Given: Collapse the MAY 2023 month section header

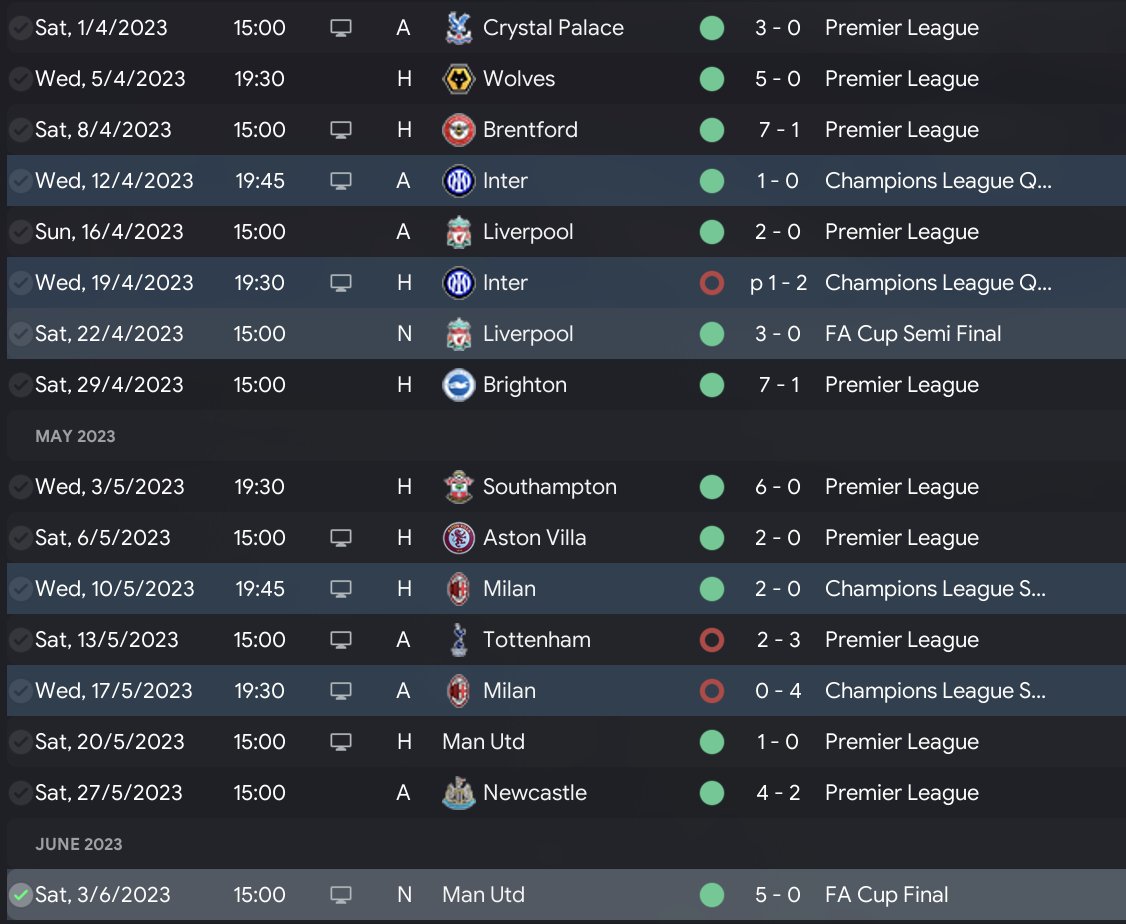Looking at the screenshot, I should click(x=75, y=436).
